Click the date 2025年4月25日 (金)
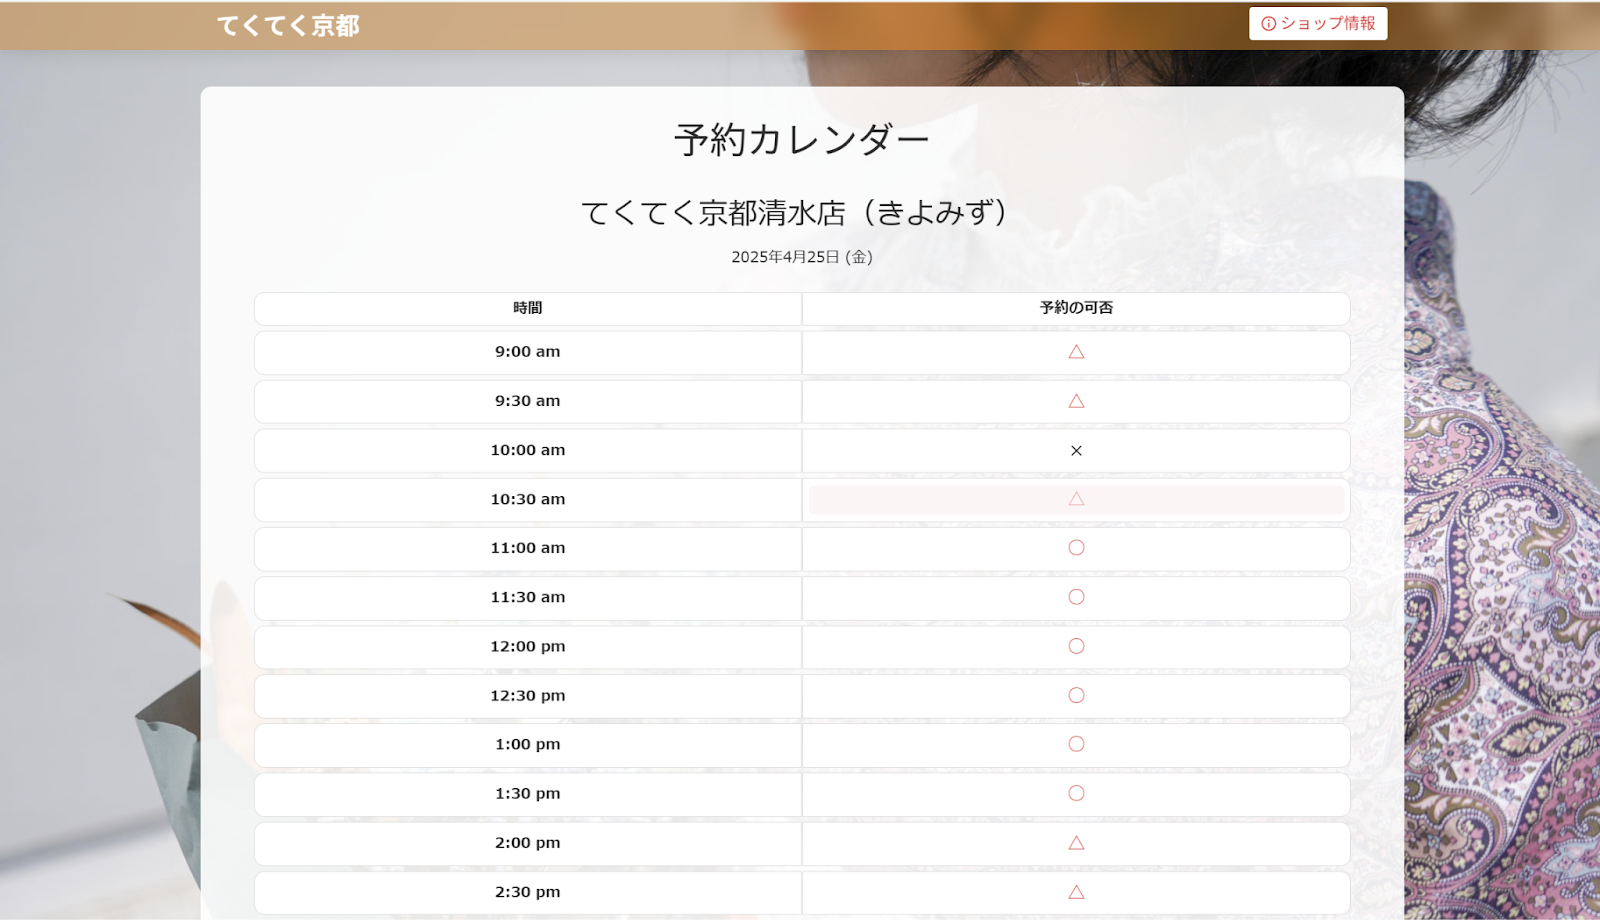The height and width of the screenshot is (920, 1600). 802,257
